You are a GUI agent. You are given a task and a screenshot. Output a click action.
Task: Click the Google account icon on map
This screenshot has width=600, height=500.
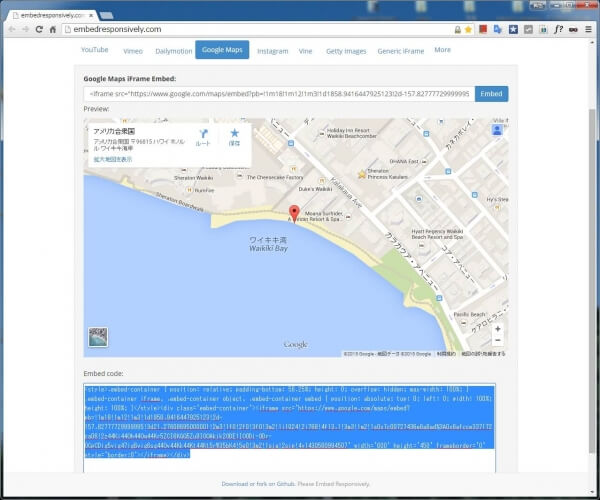[496, 129]
